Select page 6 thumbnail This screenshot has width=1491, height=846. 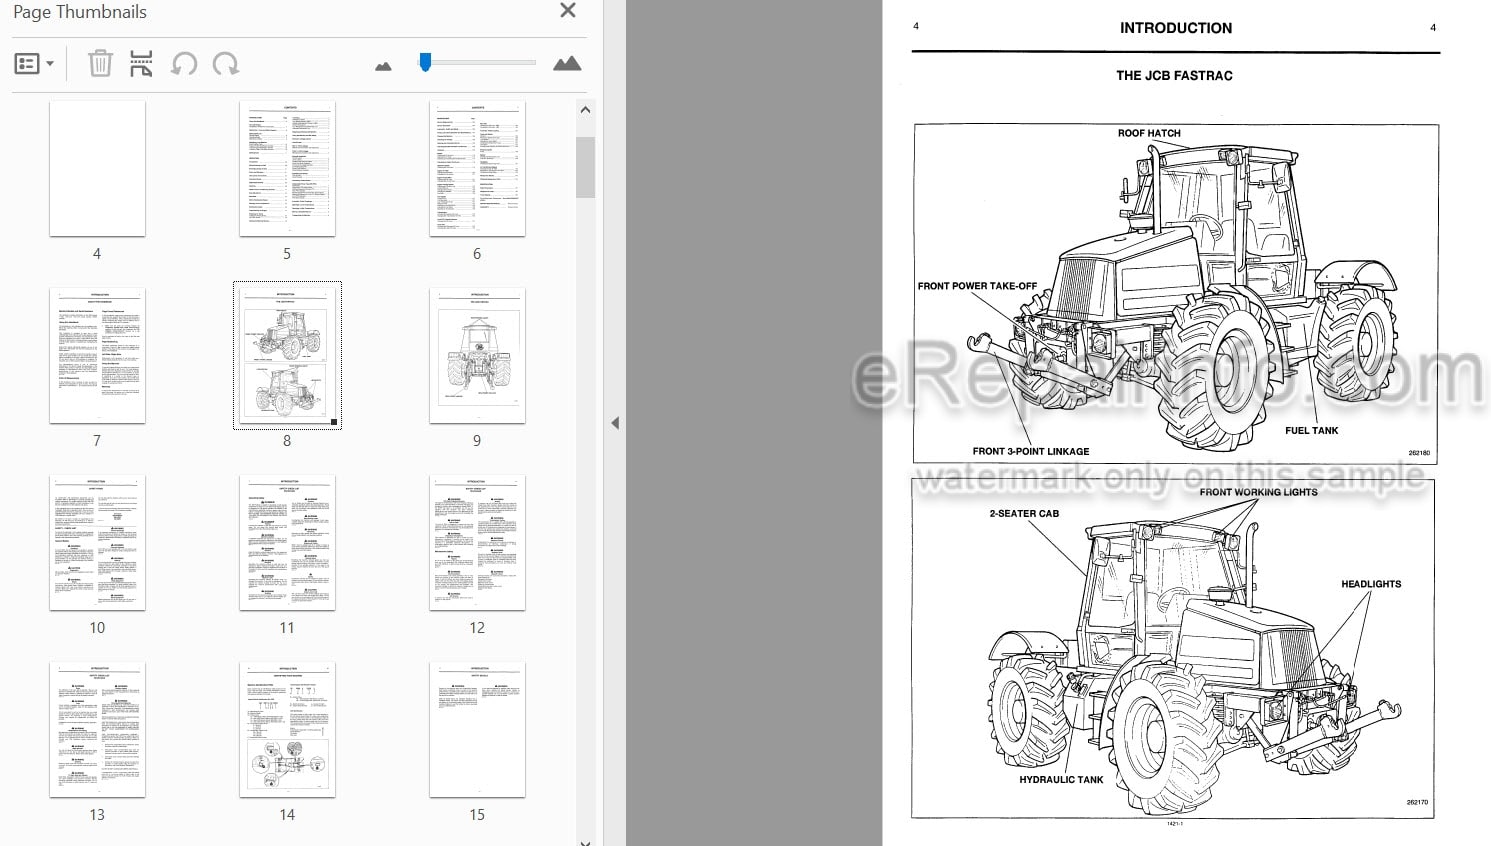tap(477, 168)
